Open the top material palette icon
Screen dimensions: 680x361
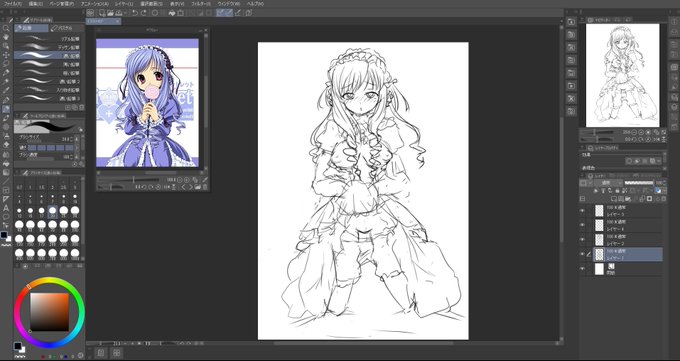pos(572,21)
